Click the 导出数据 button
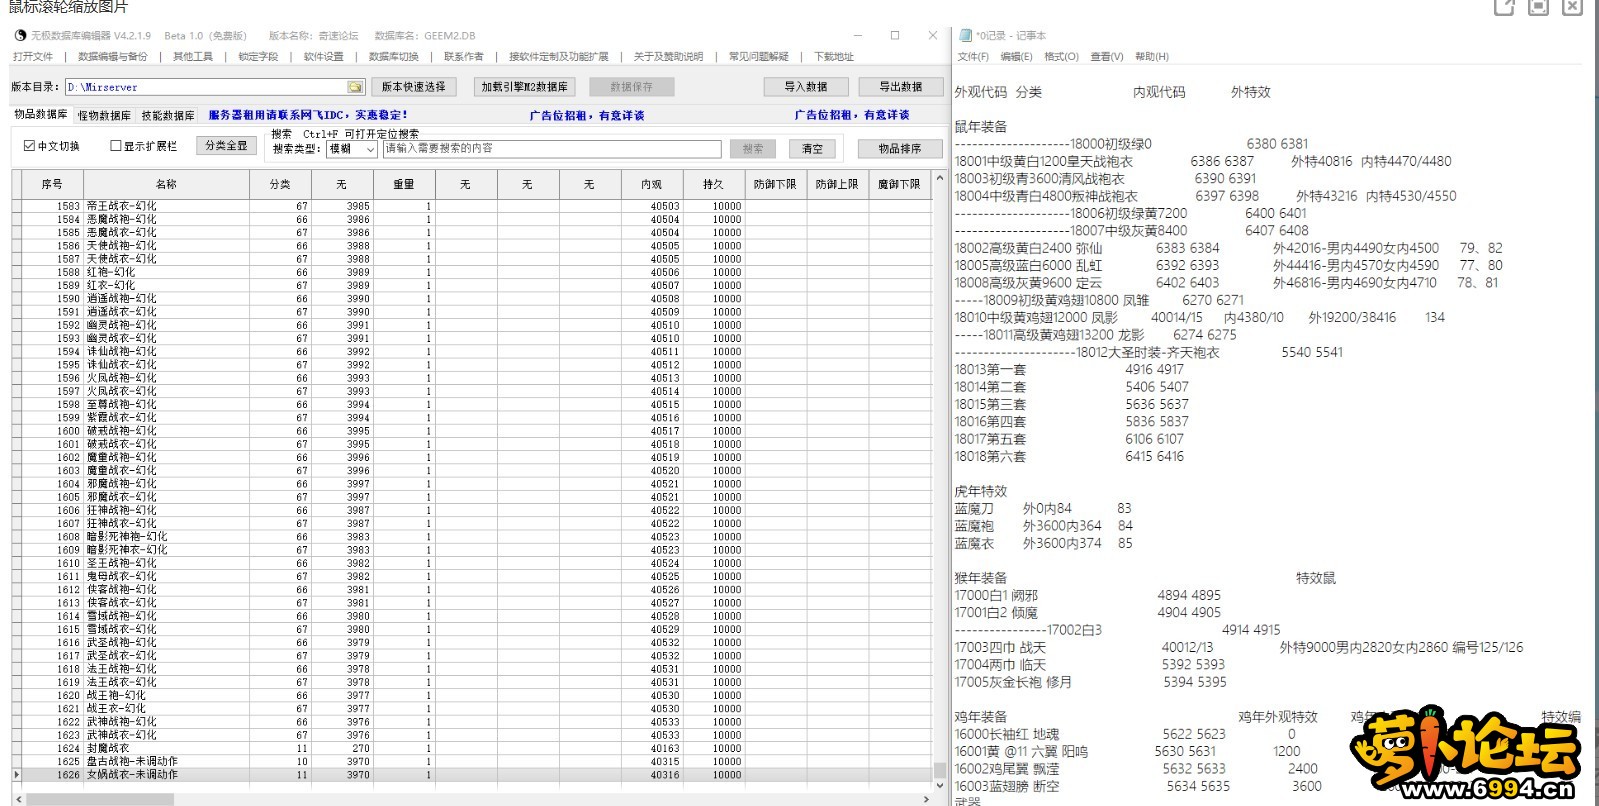The width and height of the screenshot is (1599, 806). click(x=900, y=87)
